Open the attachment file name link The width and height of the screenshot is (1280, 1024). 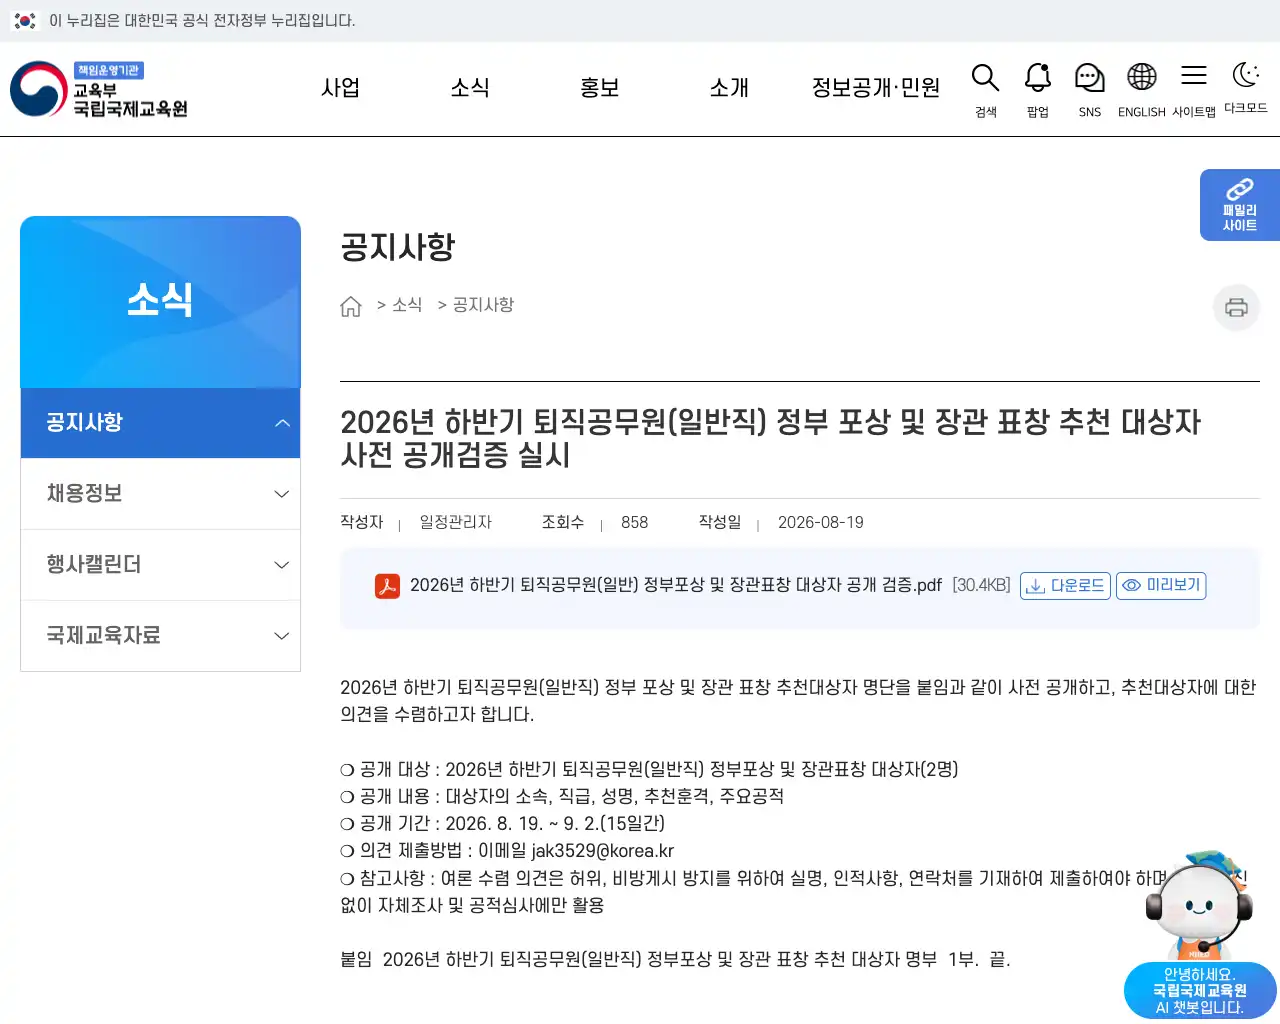tap(676, 586)
